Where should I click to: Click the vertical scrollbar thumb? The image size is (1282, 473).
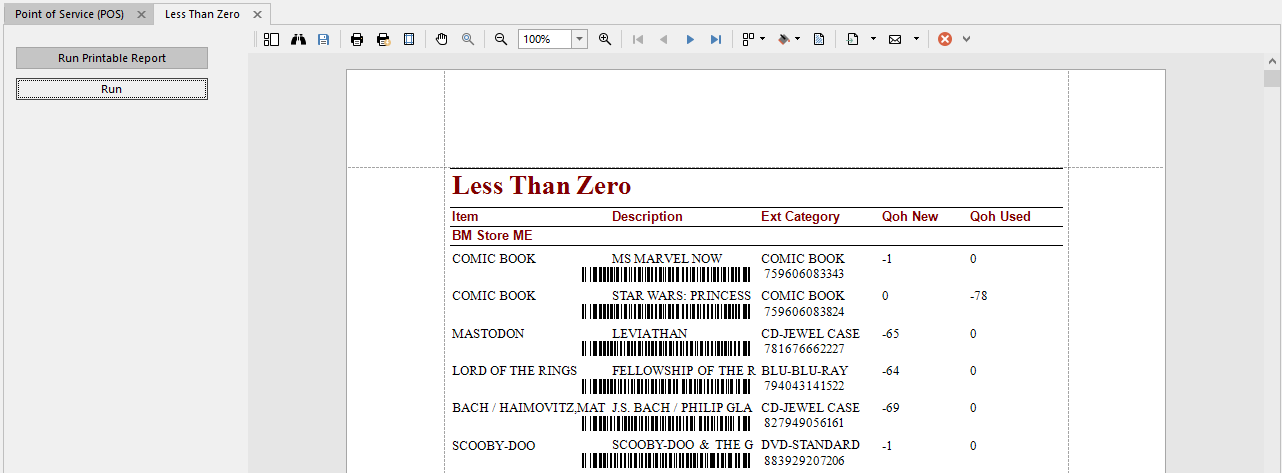pos(1272,79)
